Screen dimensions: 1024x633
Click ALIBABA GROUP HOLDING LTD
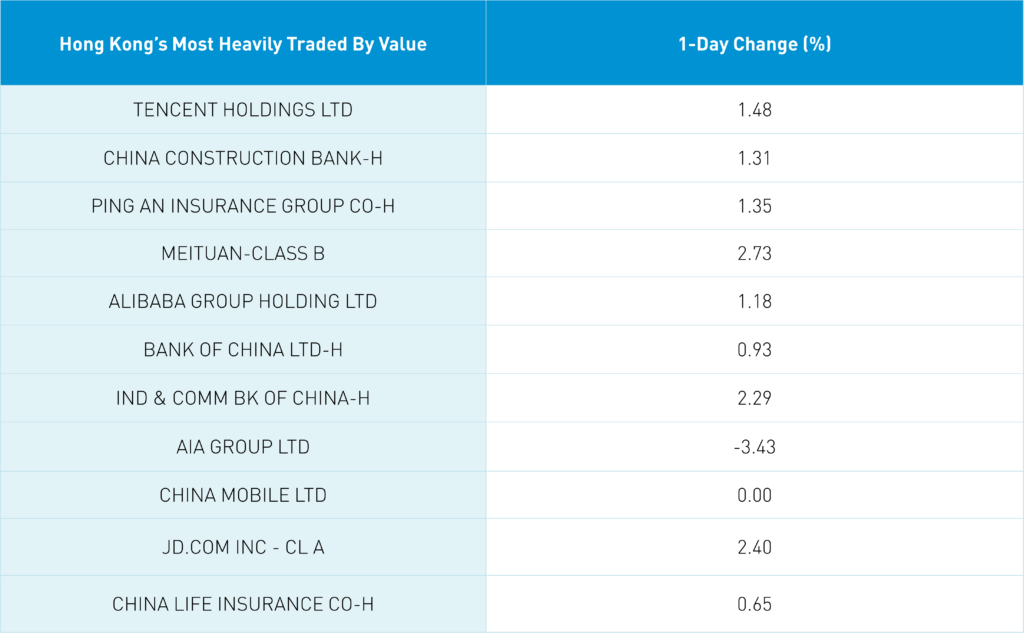[x=243, y=302]
